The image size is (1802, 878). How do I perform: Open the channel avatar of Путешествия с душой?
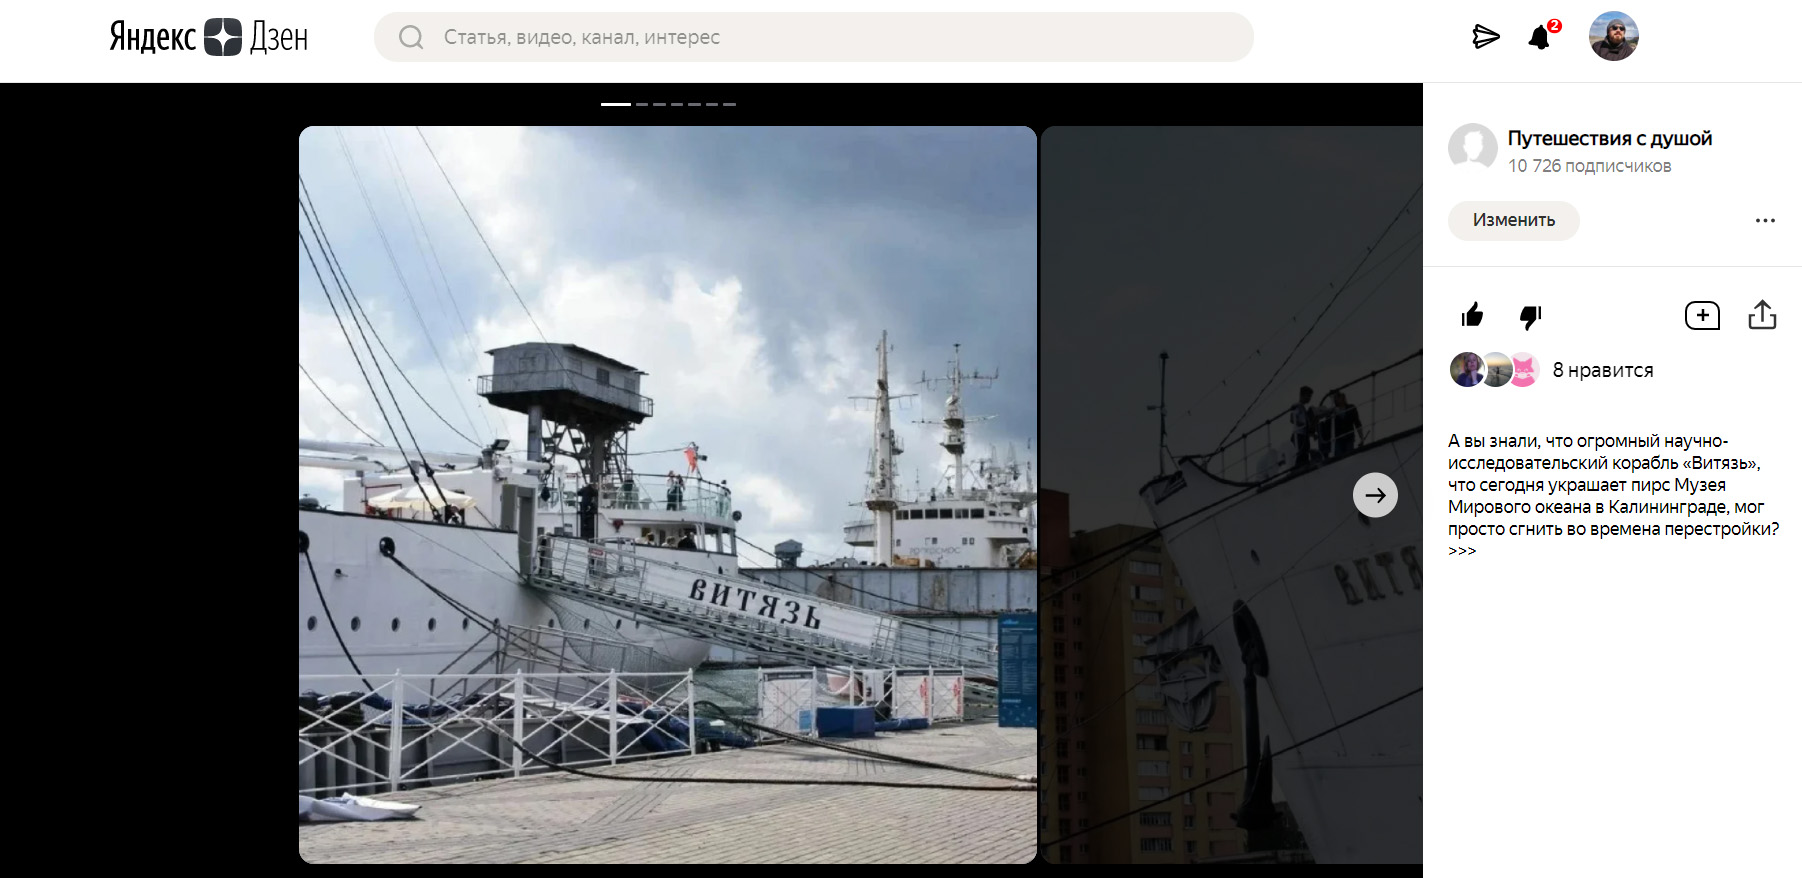coord(1472,148)
